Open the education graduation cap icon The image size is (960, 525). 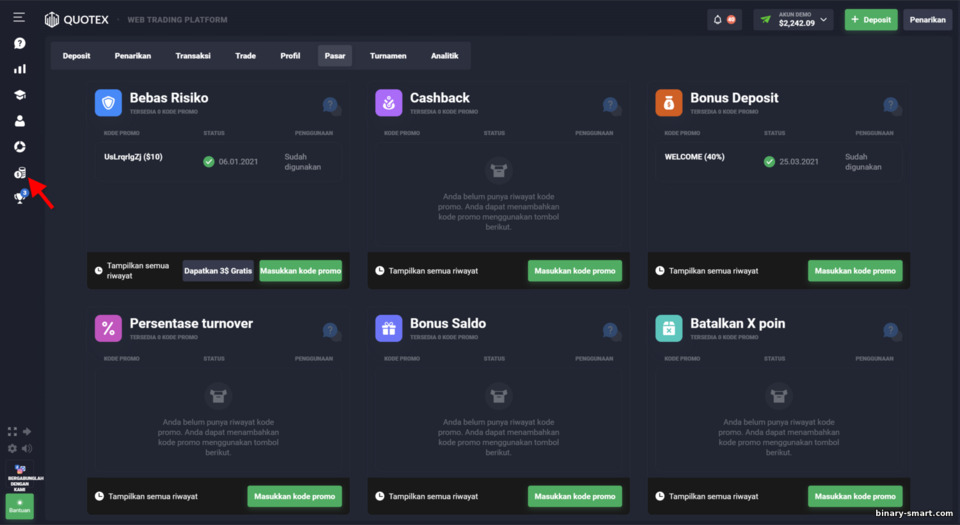(20, 94)
